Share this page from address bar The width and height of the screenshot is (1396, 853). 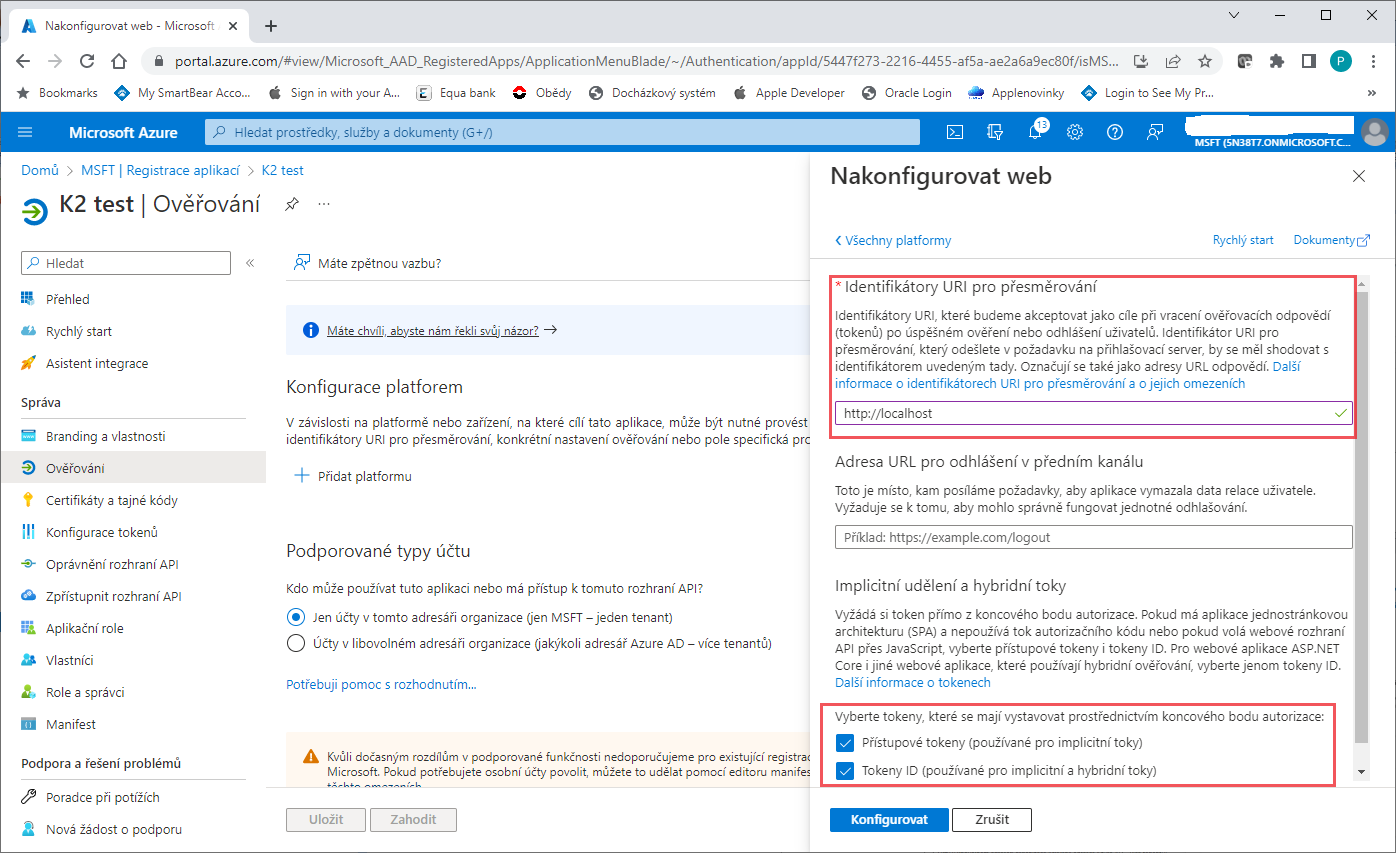1173,61
